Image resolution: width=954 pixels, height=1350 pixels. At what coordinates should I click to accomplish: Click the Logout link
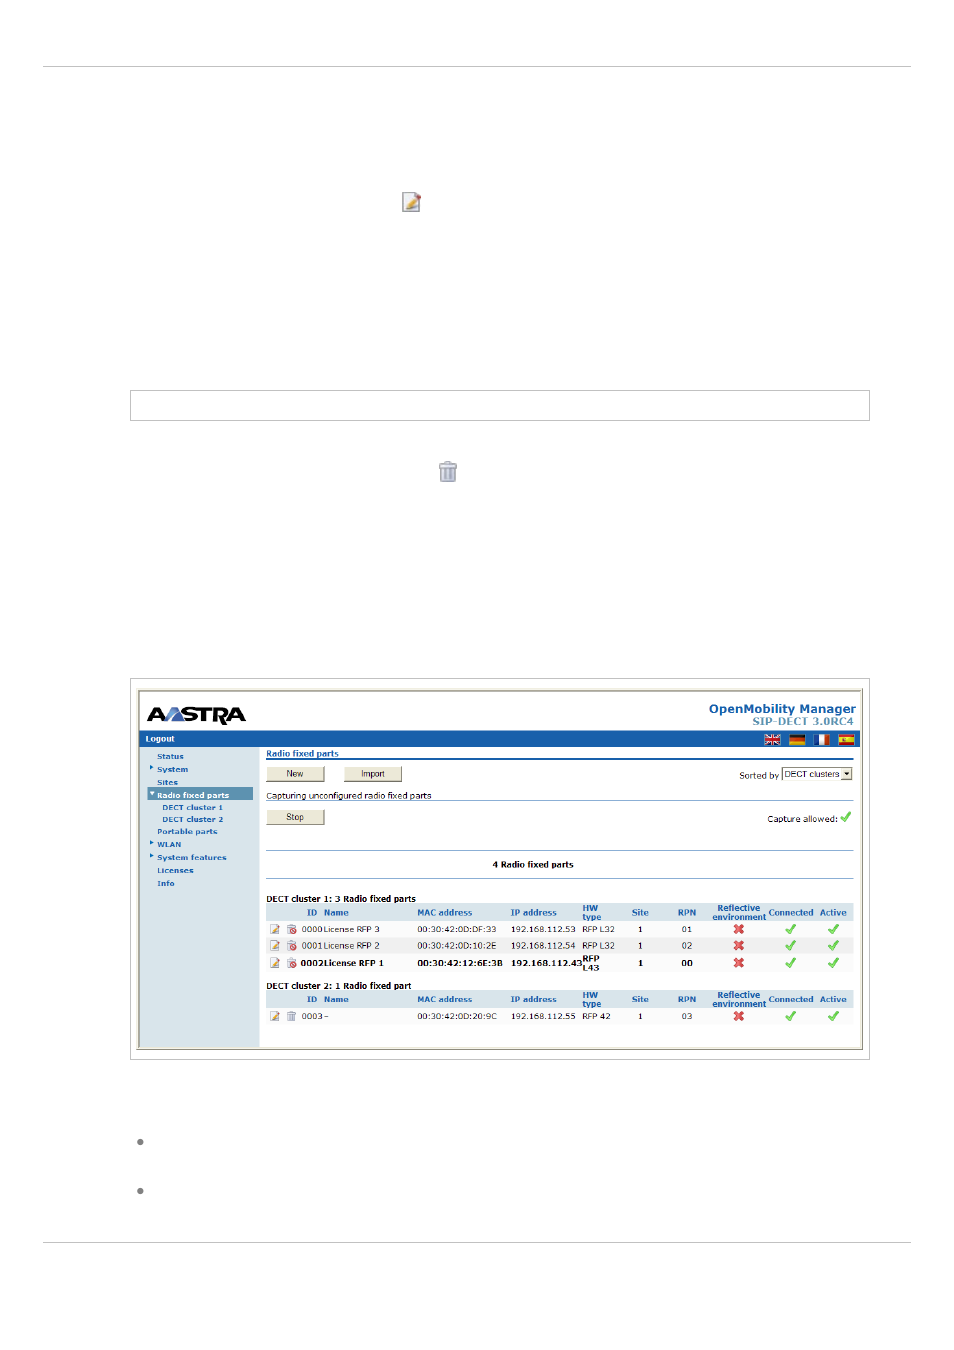click(x=160, y=740)
